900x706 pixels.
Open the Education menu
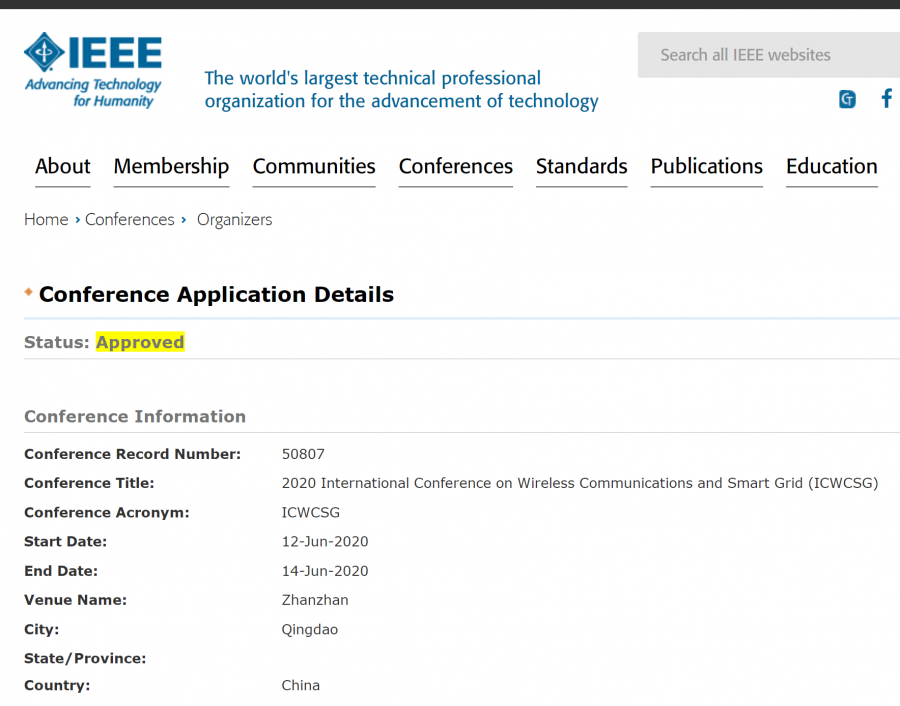(x=831, y=167)
